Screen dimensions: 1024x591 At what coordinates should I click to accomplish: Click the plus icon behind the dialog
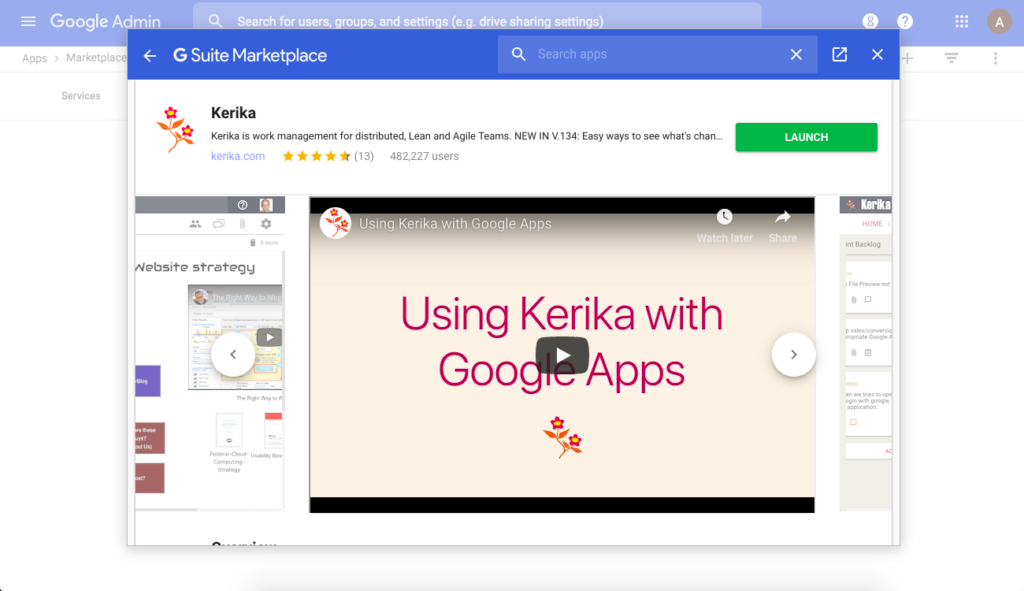(907, 58)
